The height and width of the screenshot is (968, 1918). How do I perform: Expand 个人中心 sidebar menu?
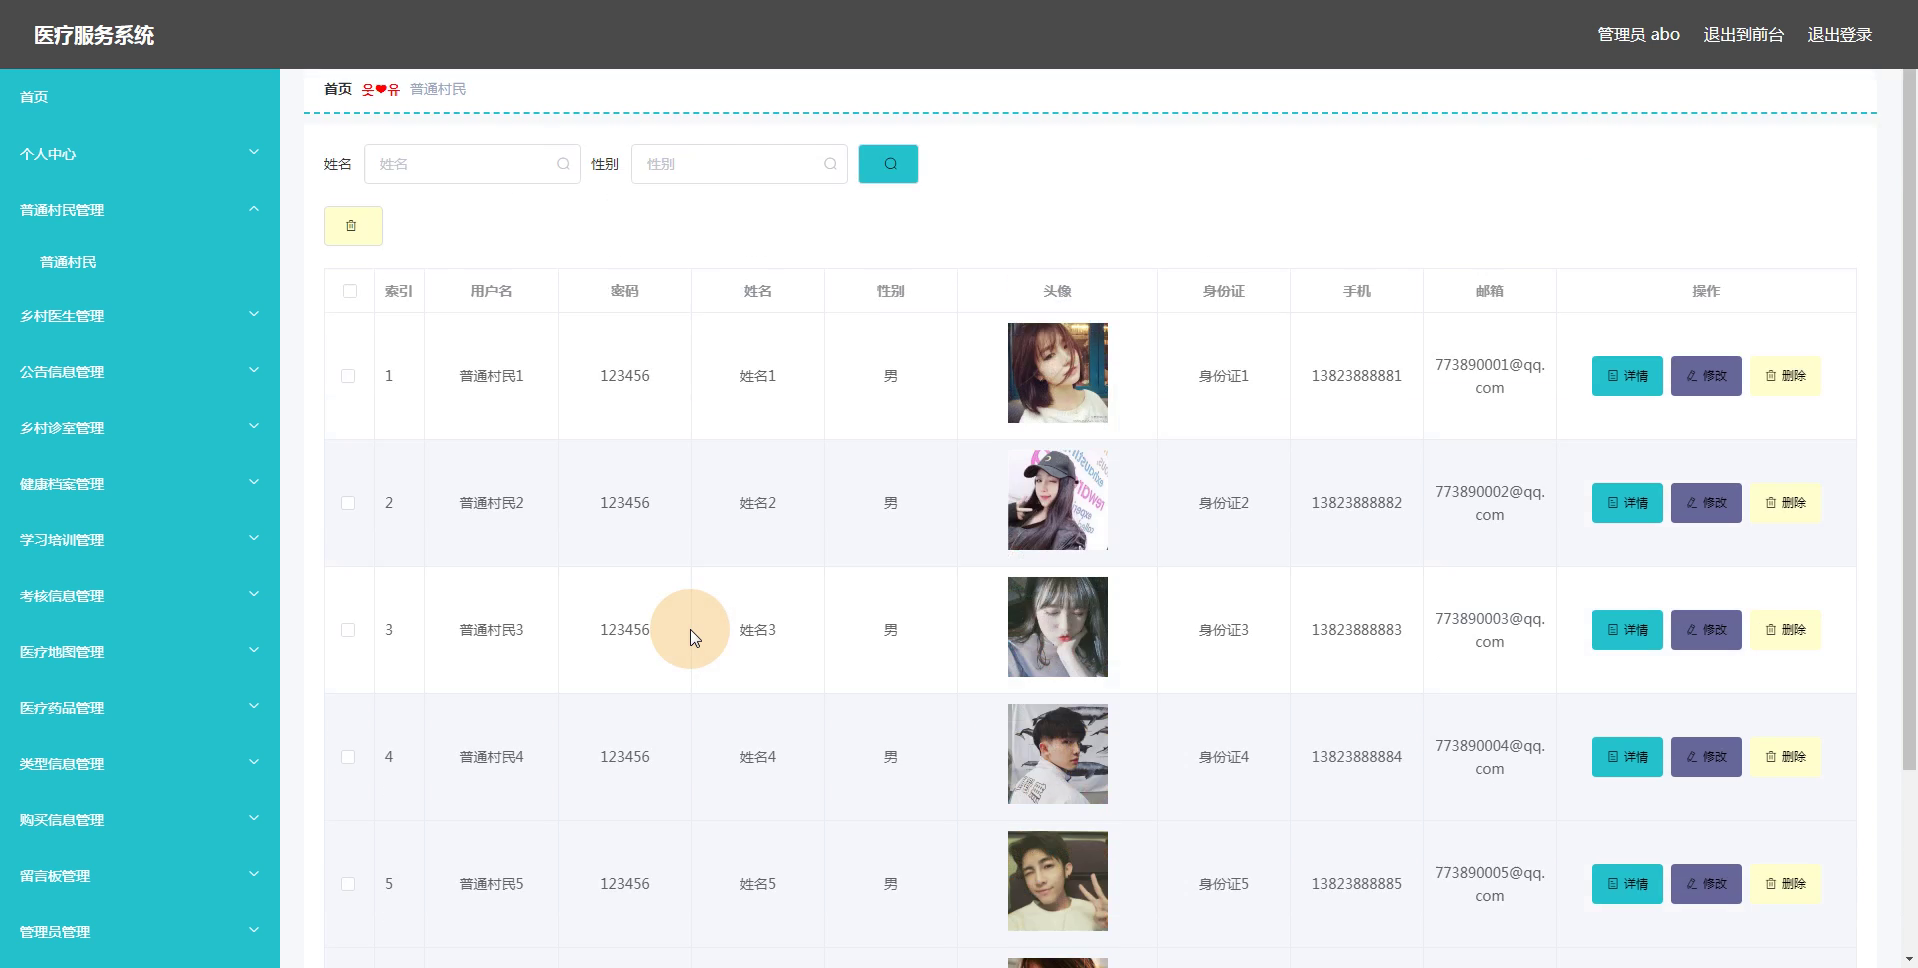point(140,153)
